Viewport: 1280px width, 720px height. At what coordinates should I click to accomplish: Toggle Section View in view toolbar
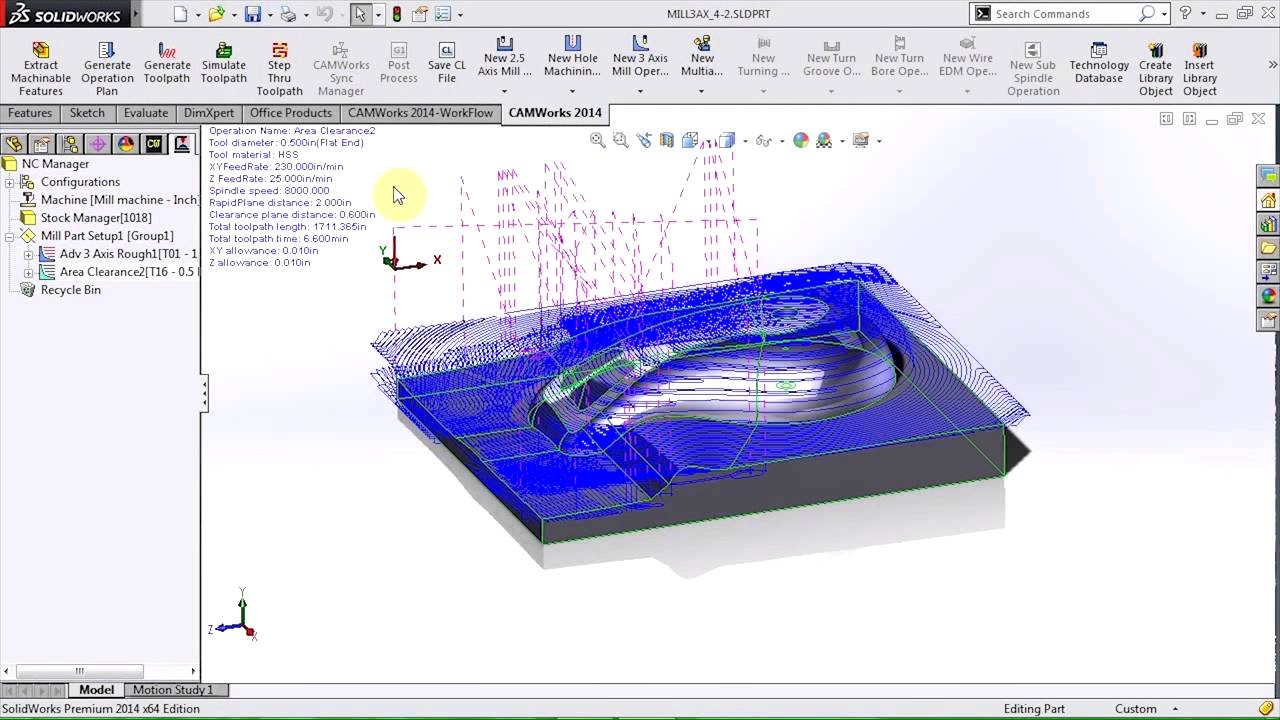667,140
